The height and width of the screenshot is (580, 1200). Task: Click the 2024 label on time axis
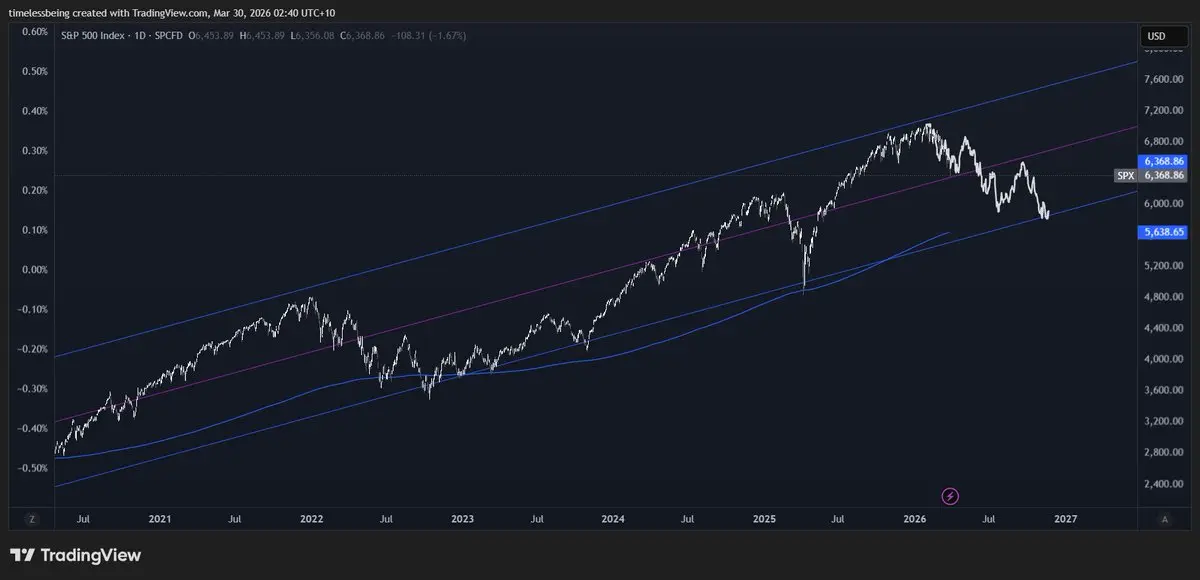pos(613,519)
